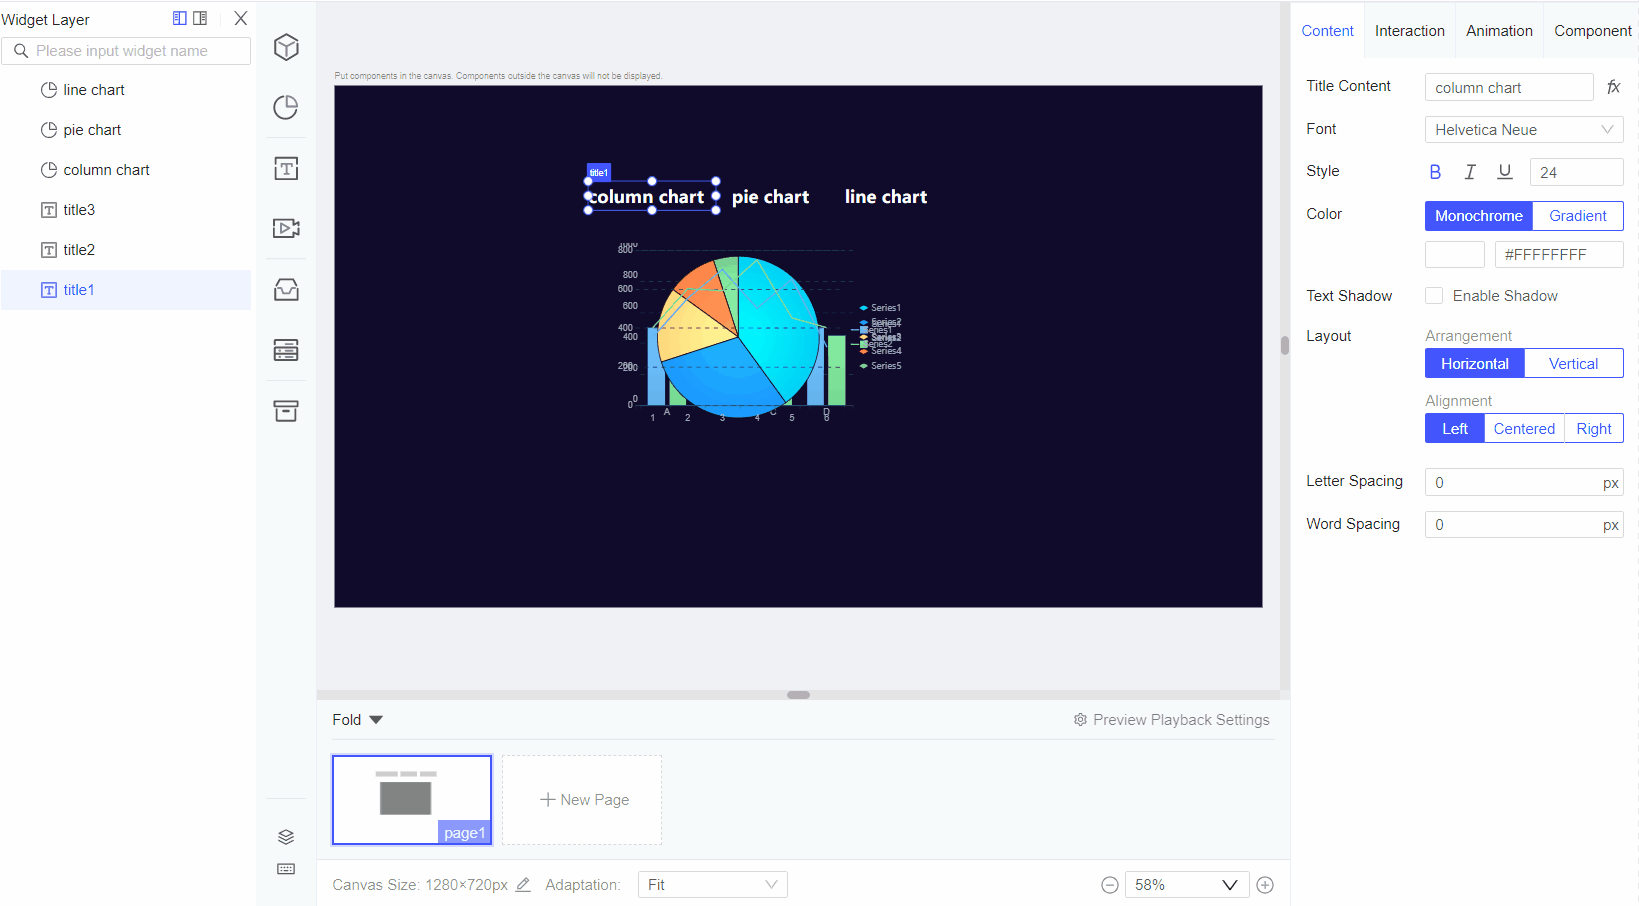This screenshot has height=906, width=1639.
Task: Close the Widget Layer panel
Action: point(241,18)
